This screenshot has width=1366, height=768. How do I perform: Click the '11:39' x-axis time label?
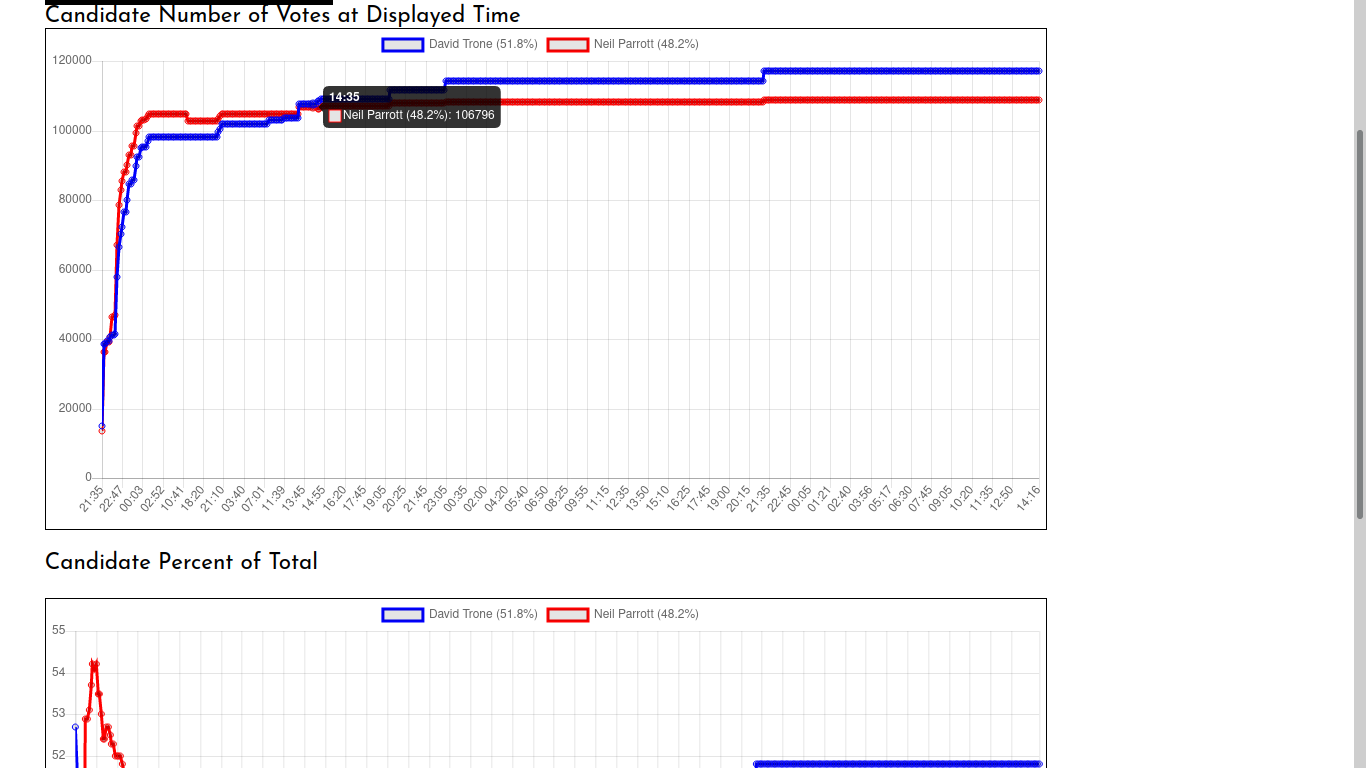click(275, 497)
